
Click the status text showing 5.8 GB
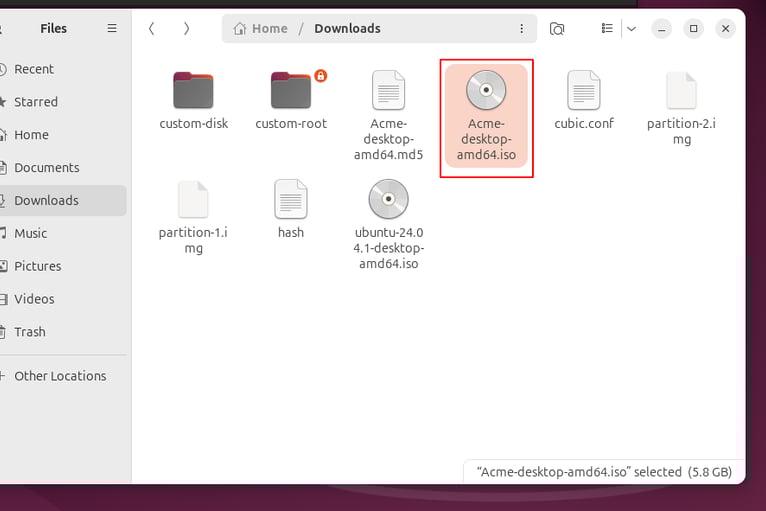pyautogui.click(x=604, y=472)
